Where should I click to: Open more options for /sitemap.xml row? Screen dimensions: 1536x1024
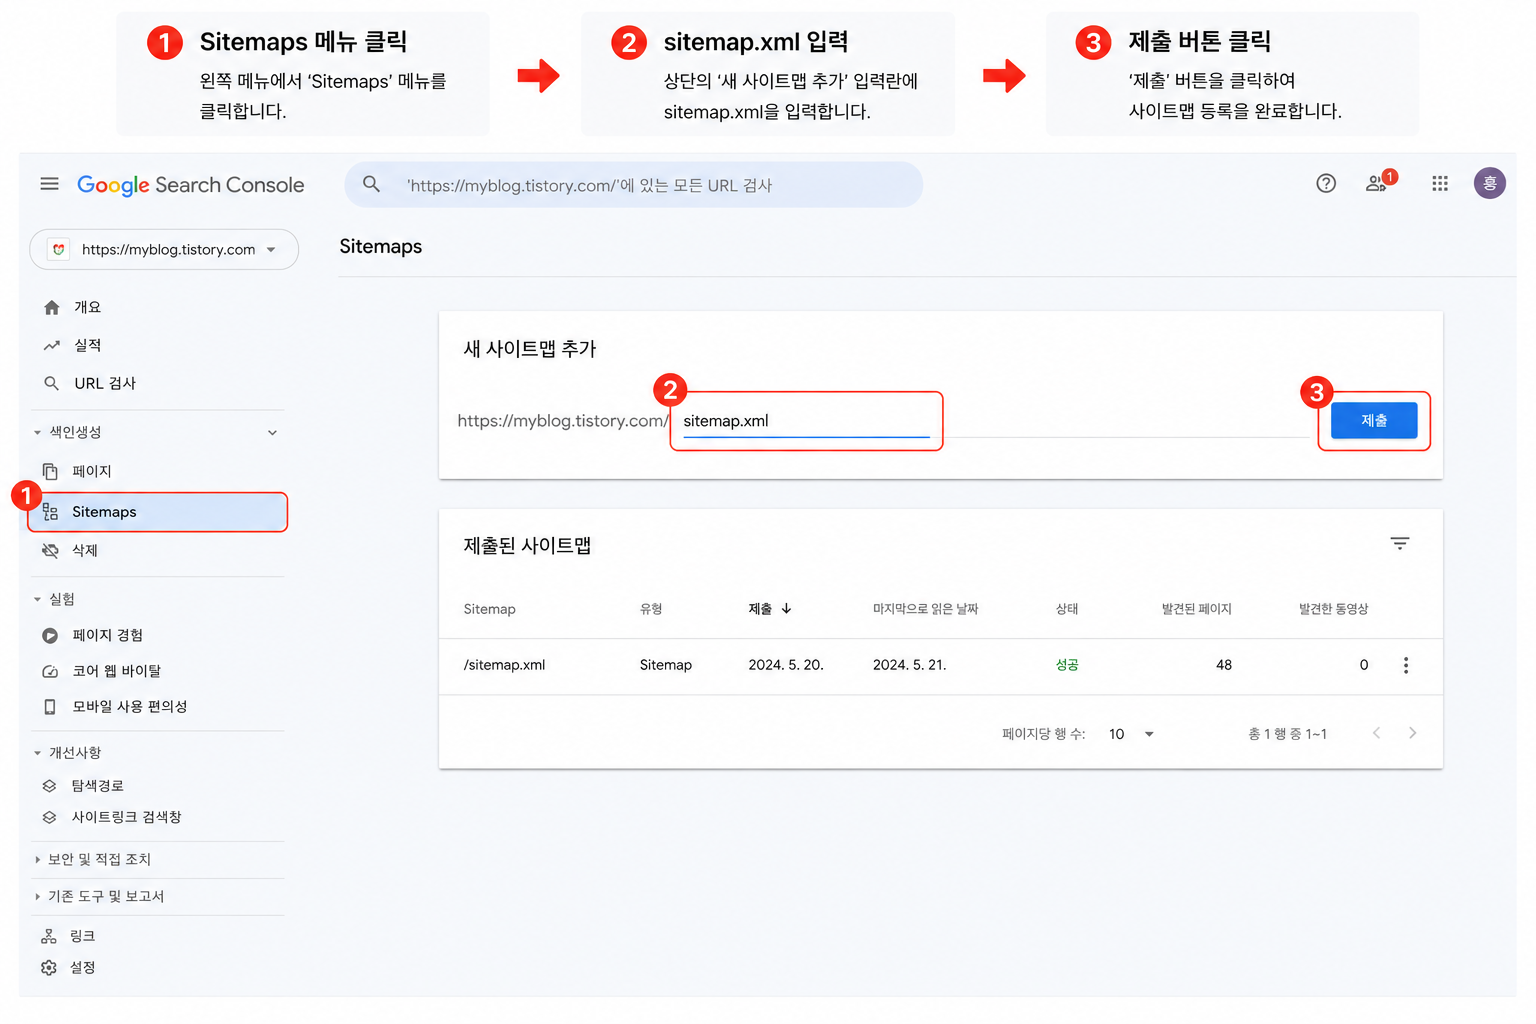tap(1406, 666)
